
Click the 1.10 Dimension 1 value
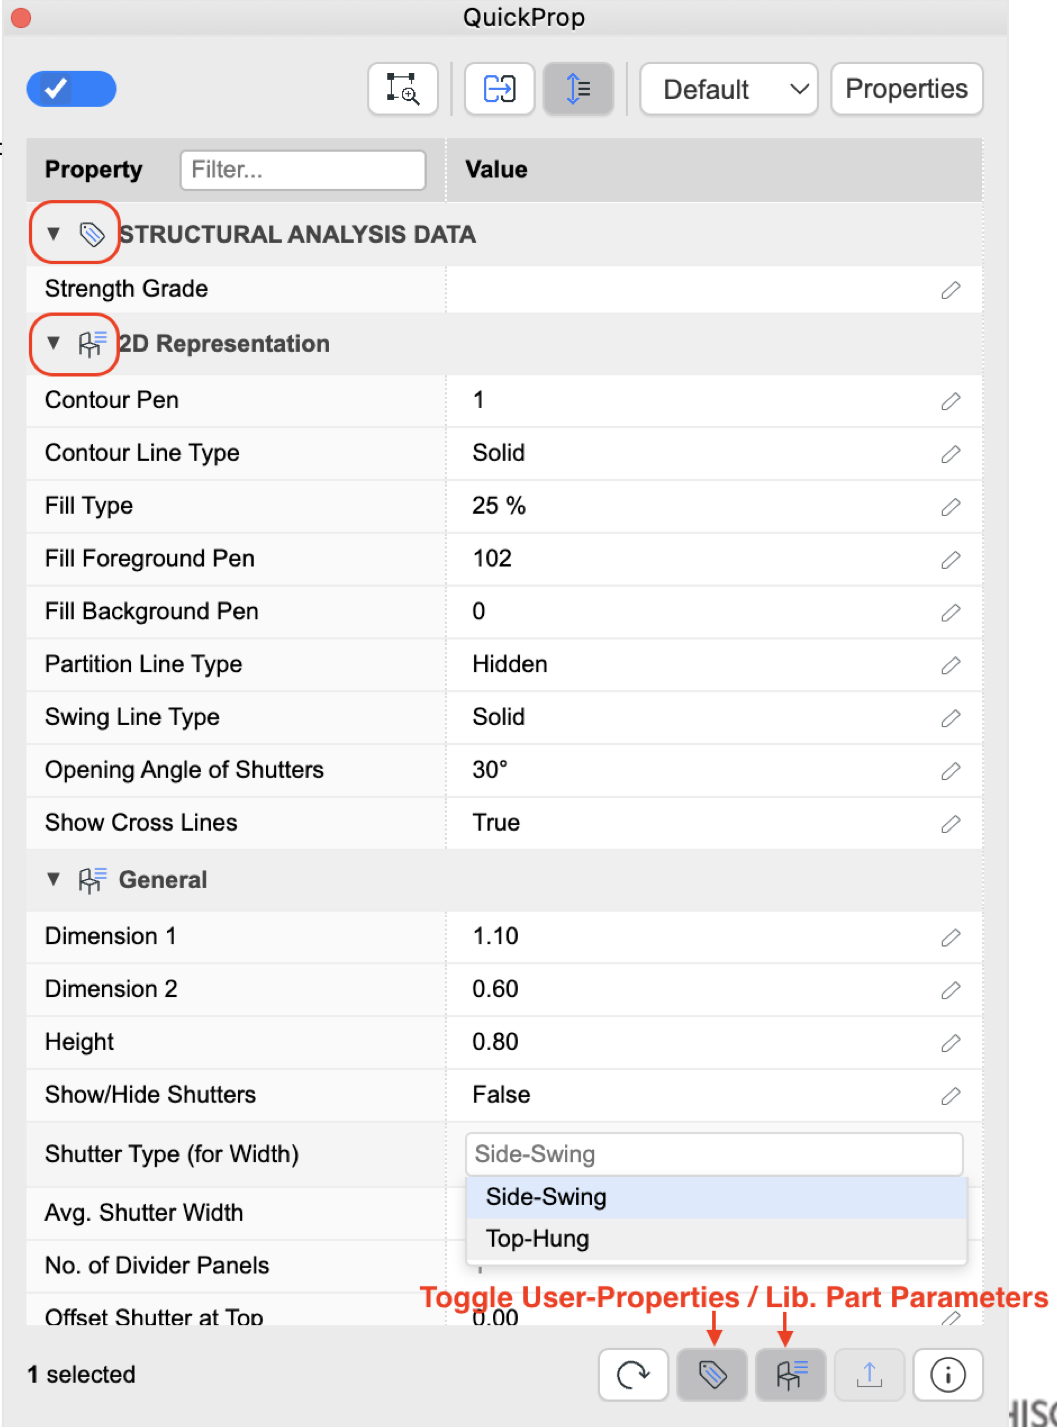point(495,936)
